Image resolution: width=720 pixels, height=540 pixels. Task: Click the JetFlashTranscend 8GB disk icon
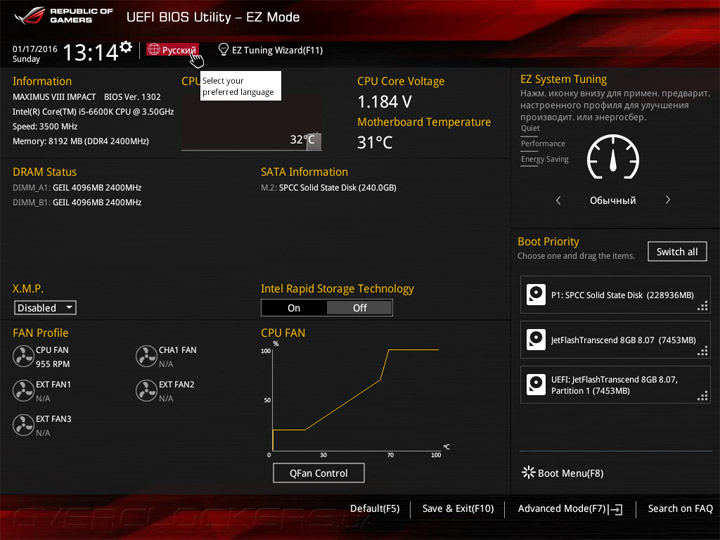point(536,340)
